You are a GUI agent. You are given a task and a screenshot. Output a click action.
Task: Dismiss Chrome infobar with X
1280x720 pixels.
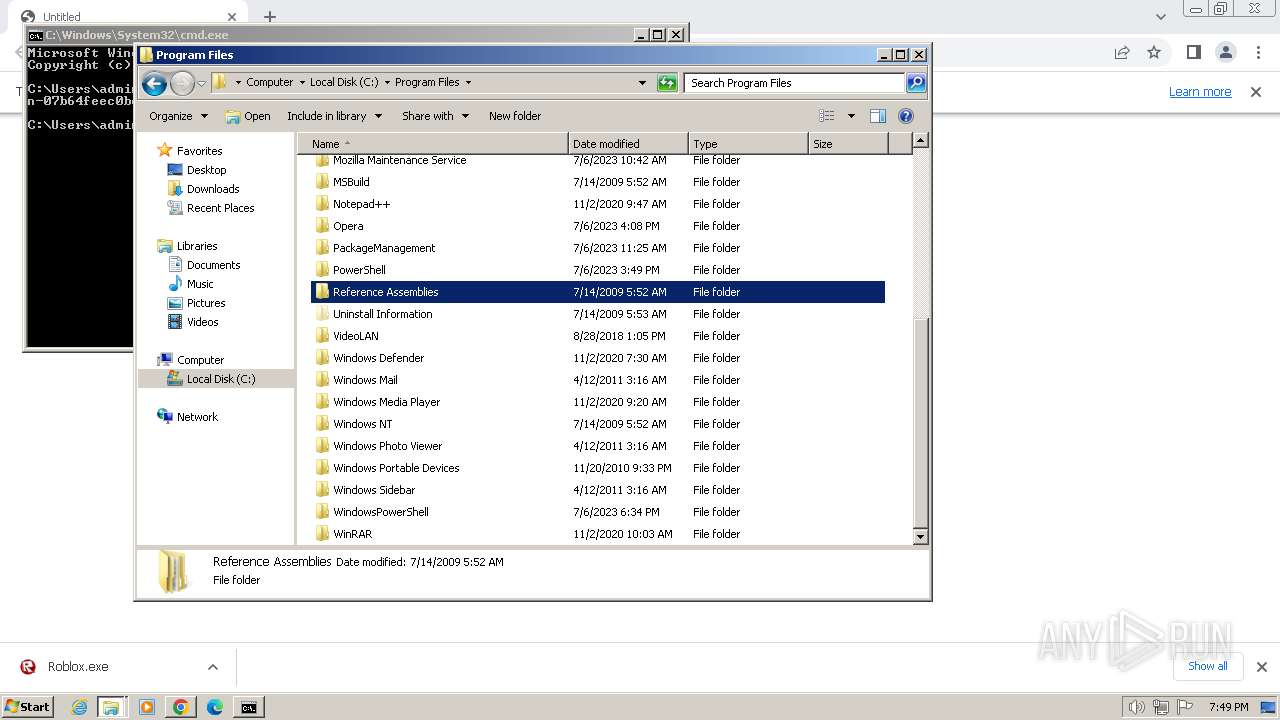pyautogui.click(x=1255, y=91)
